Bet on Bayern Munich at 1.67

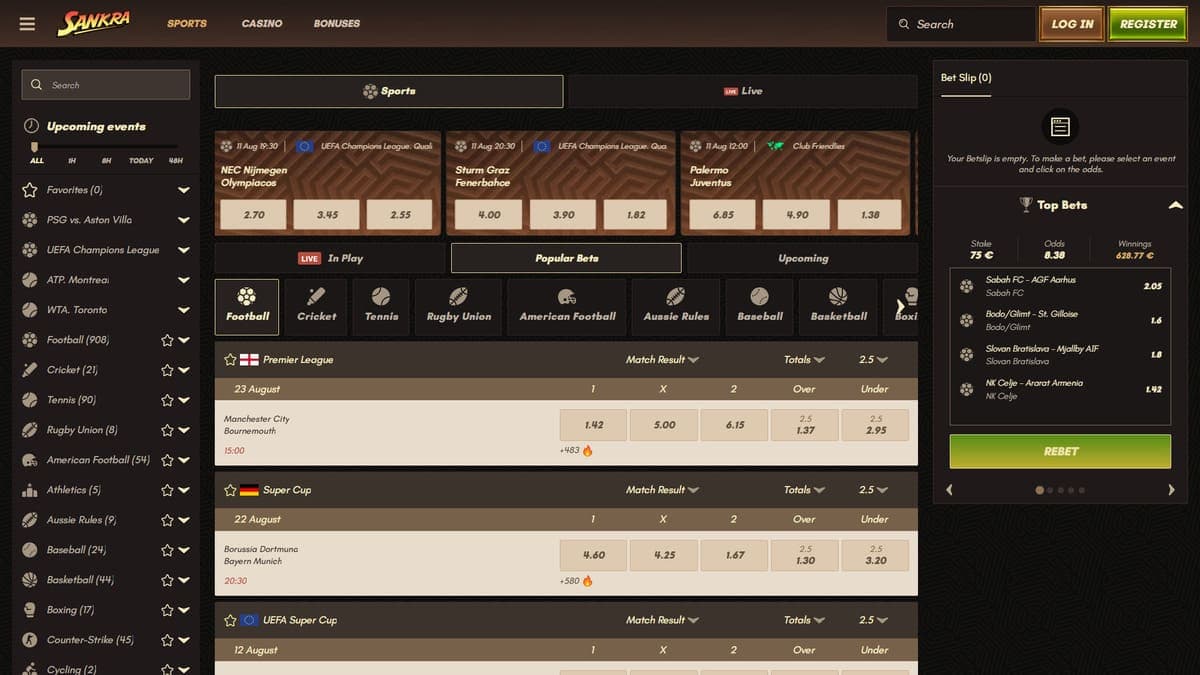[735, 555]
